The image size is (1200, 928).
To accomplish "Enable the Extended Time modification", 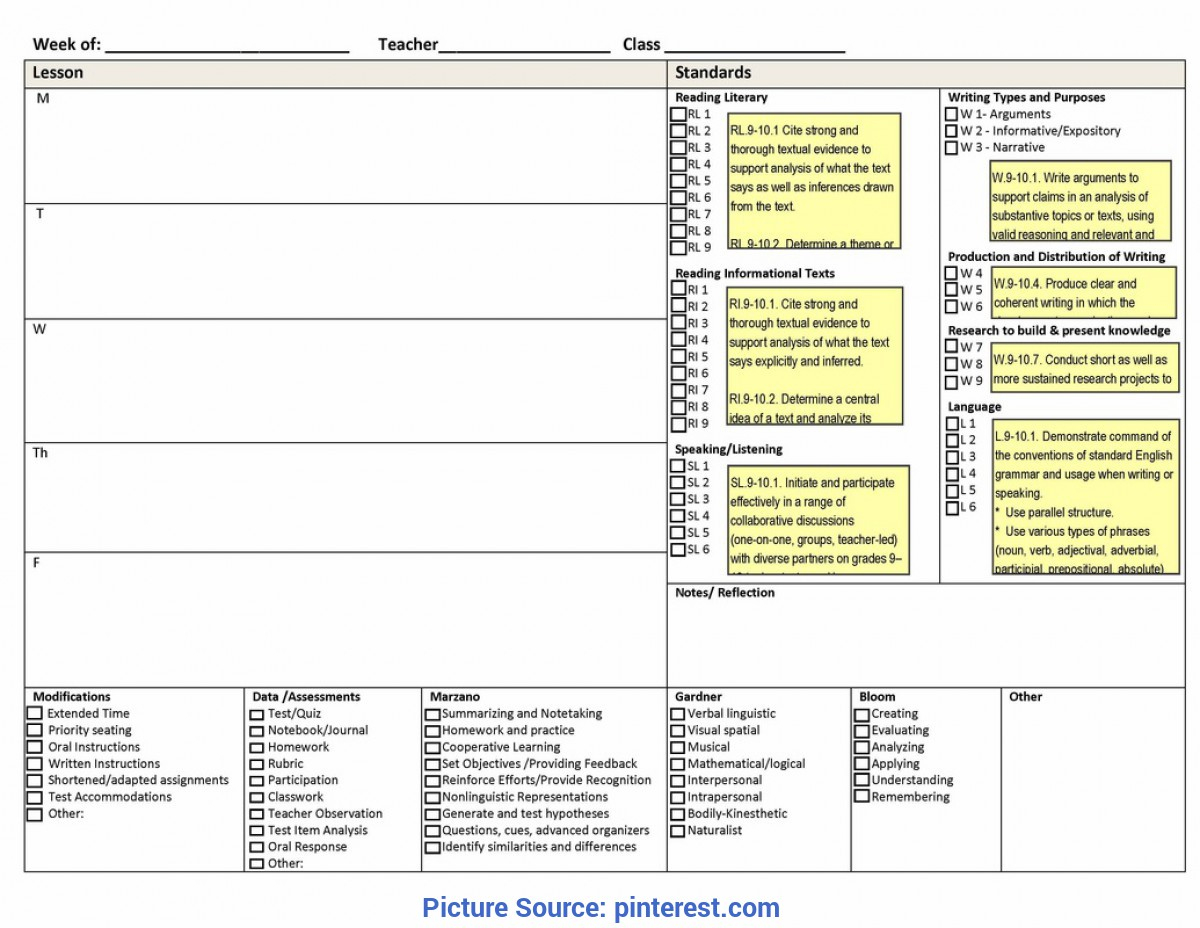I will pyautogui.click(x=35, y=714).
